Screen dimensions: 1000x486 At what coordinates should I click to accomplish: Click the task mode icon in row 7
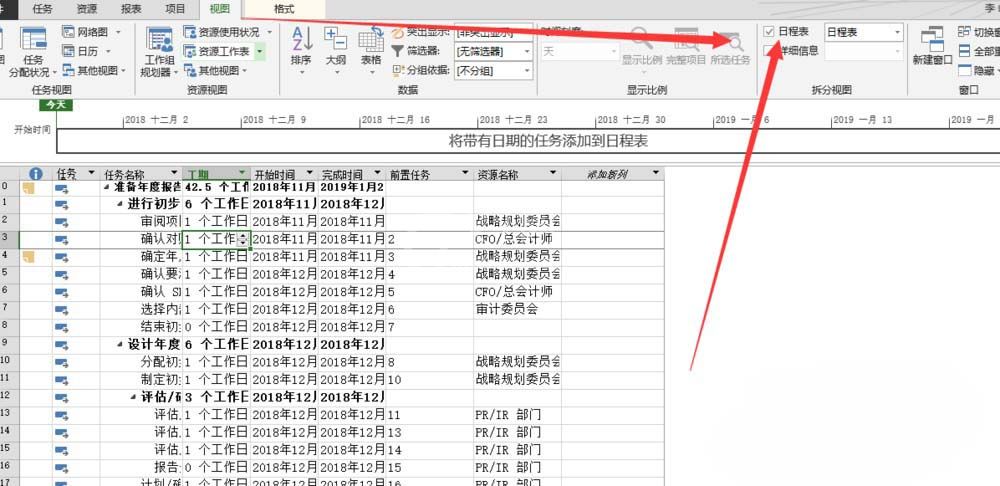click(62, 310)
